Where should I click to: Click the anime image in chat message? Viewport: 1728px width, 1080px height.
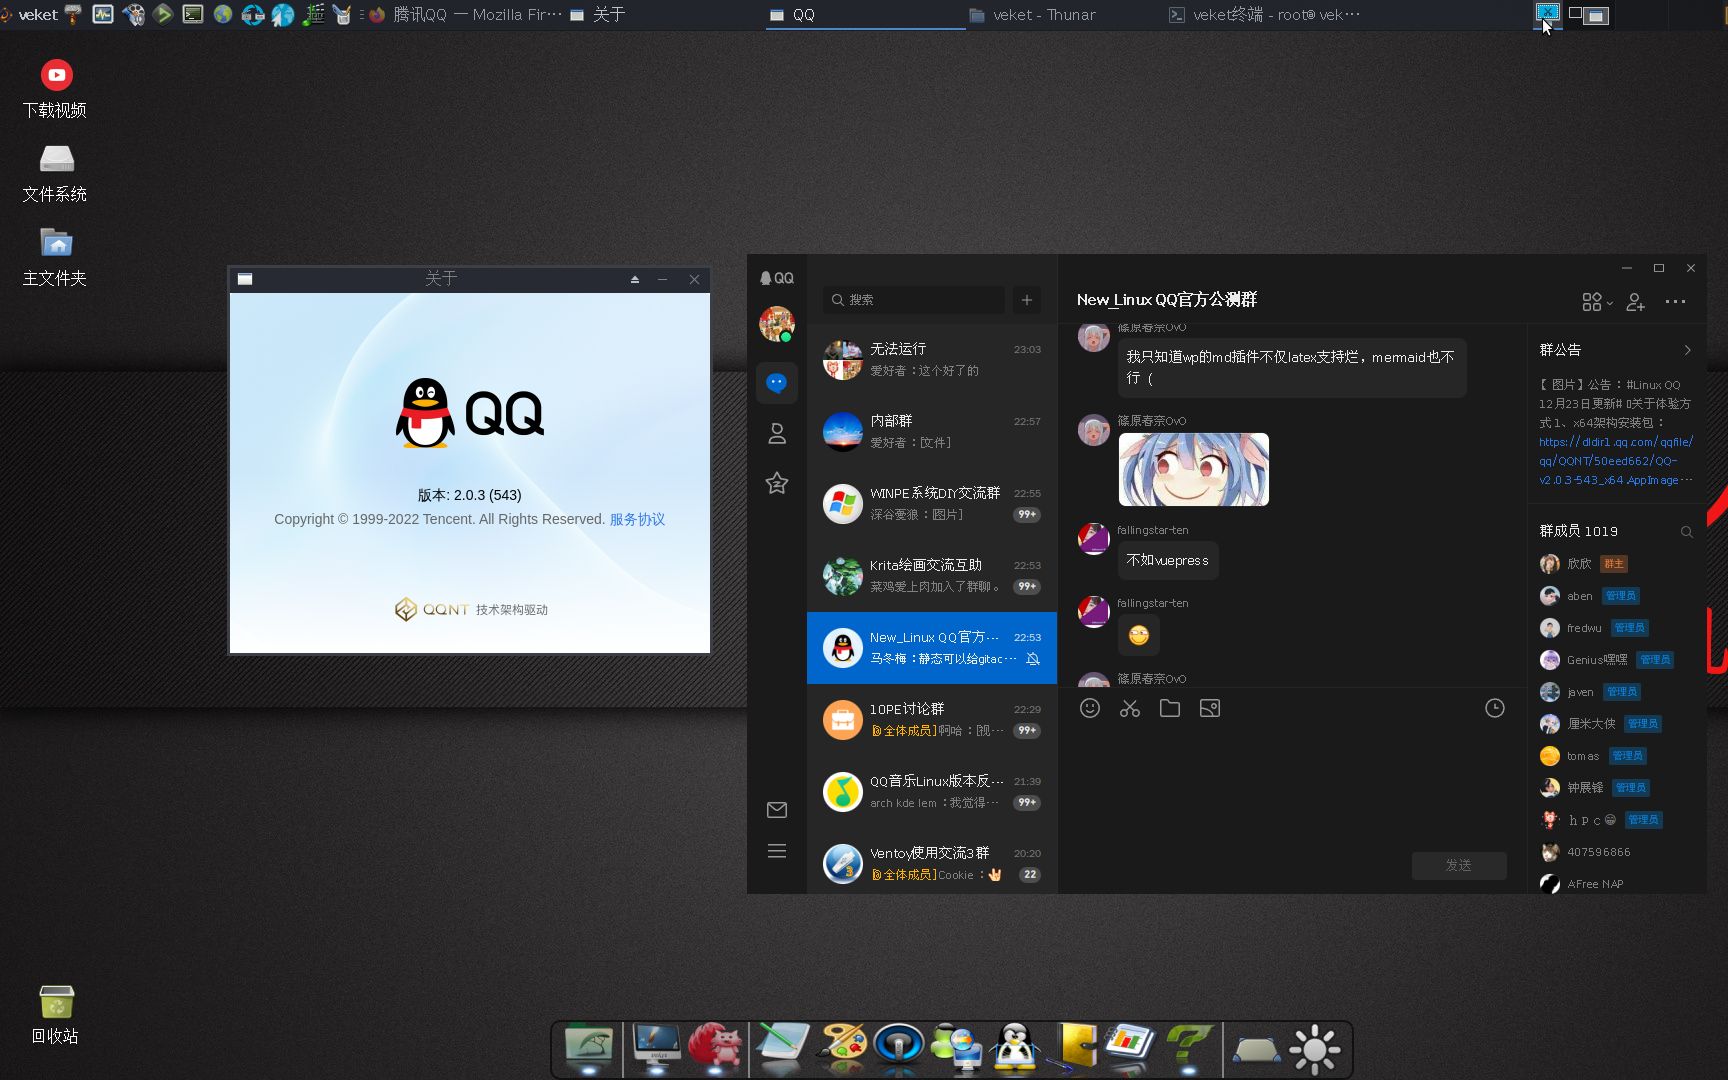point(1193,469)
